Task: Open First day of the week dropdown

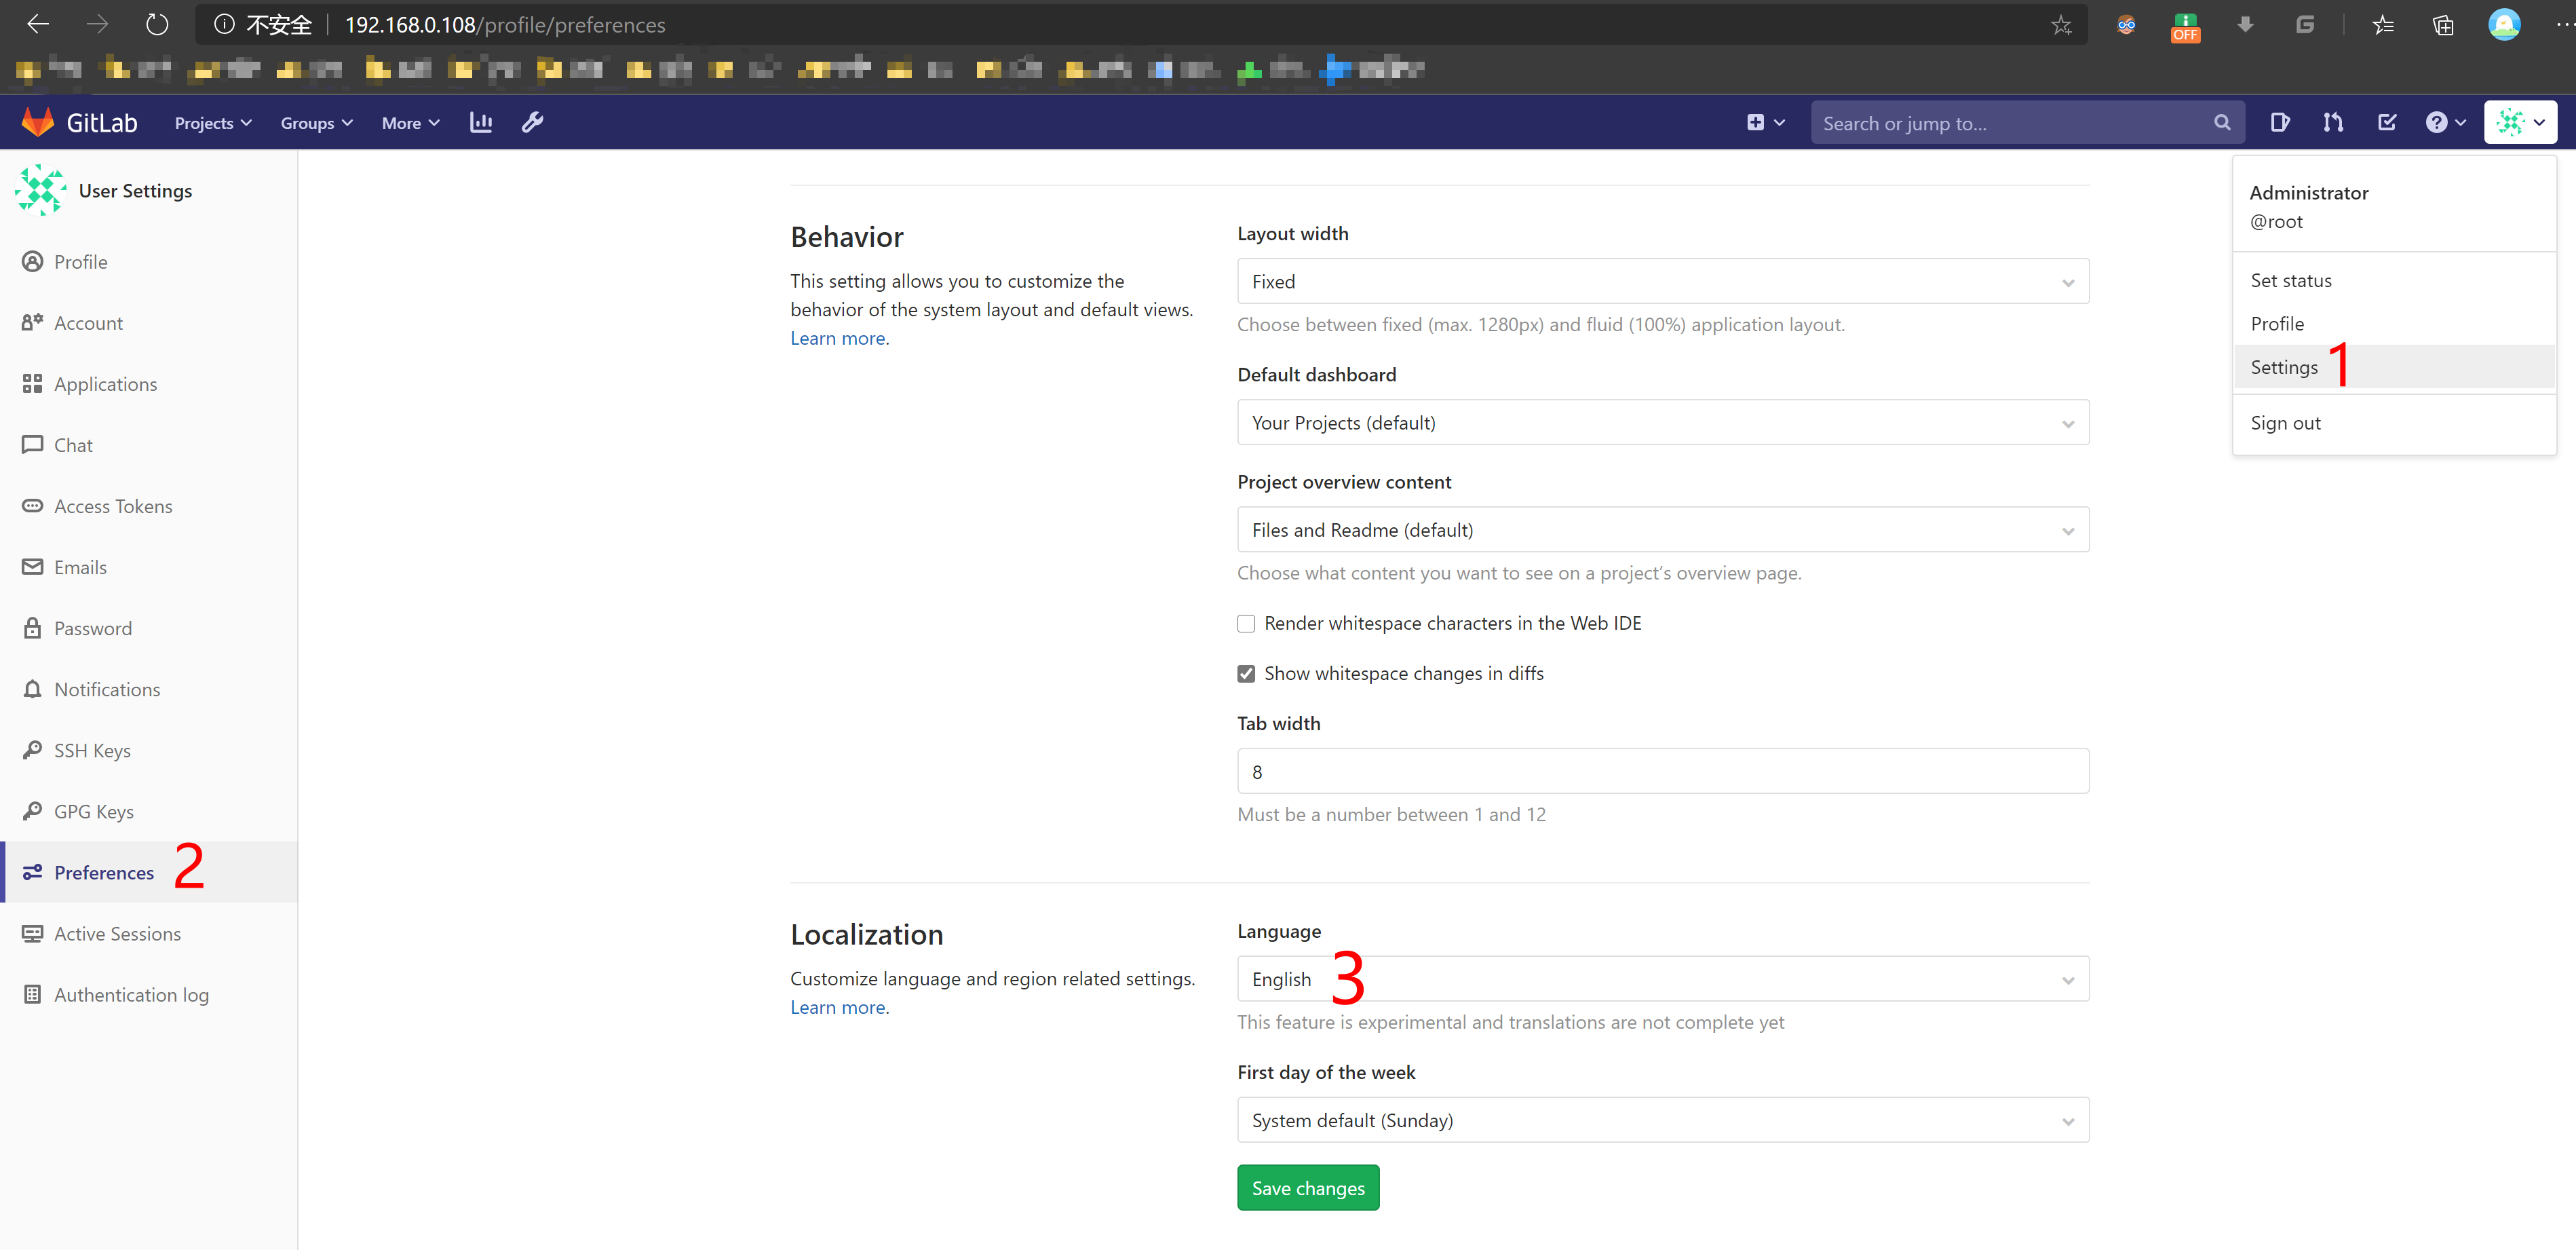Action: (x=1662, y=1120)
